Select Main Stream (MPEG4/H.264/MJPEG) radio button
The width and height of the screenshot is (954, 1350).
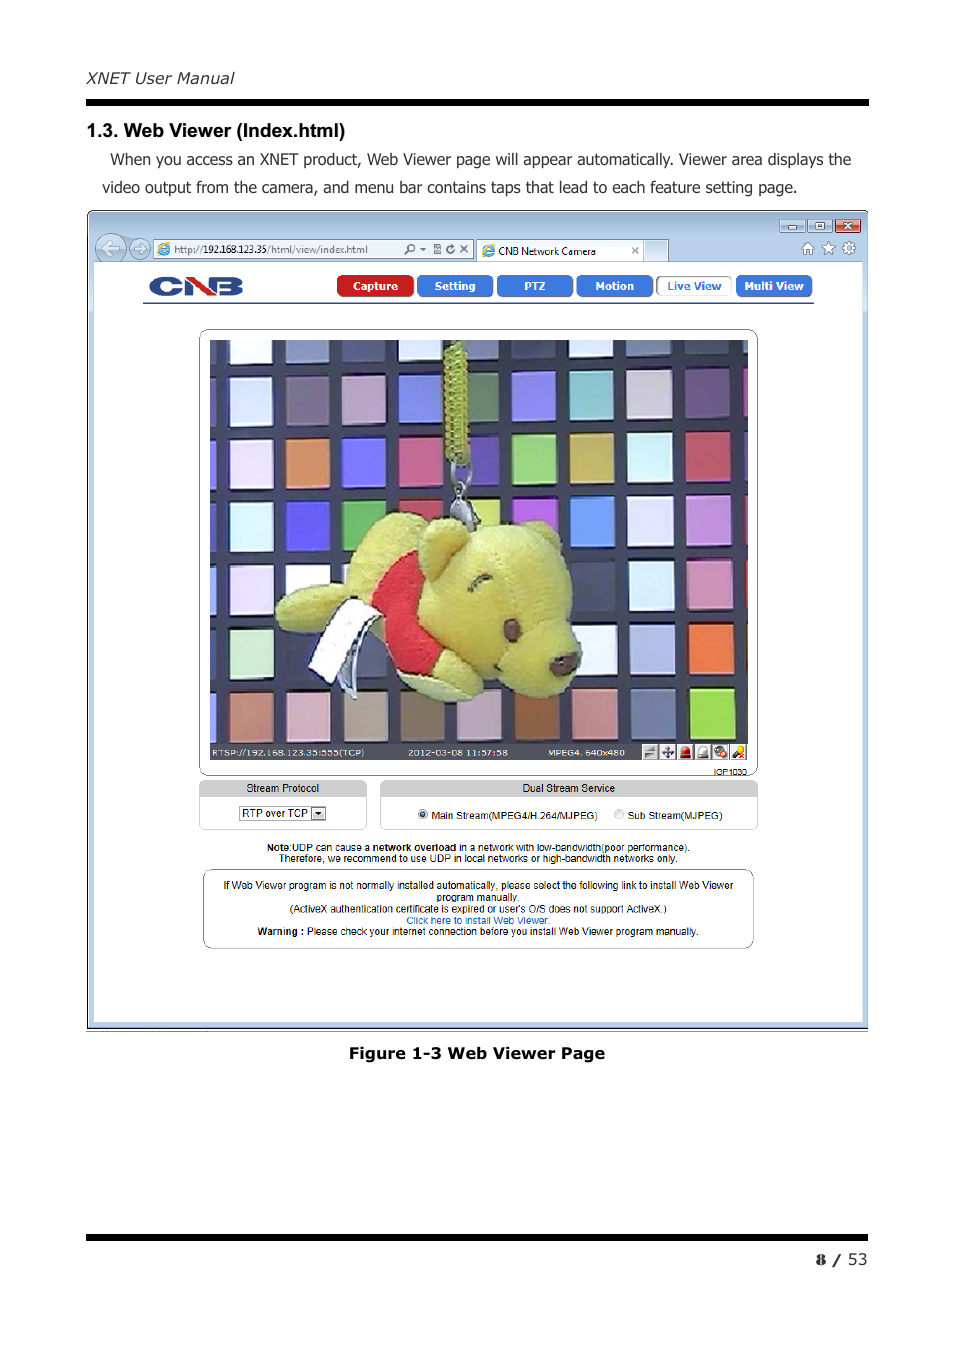(423, 815)
